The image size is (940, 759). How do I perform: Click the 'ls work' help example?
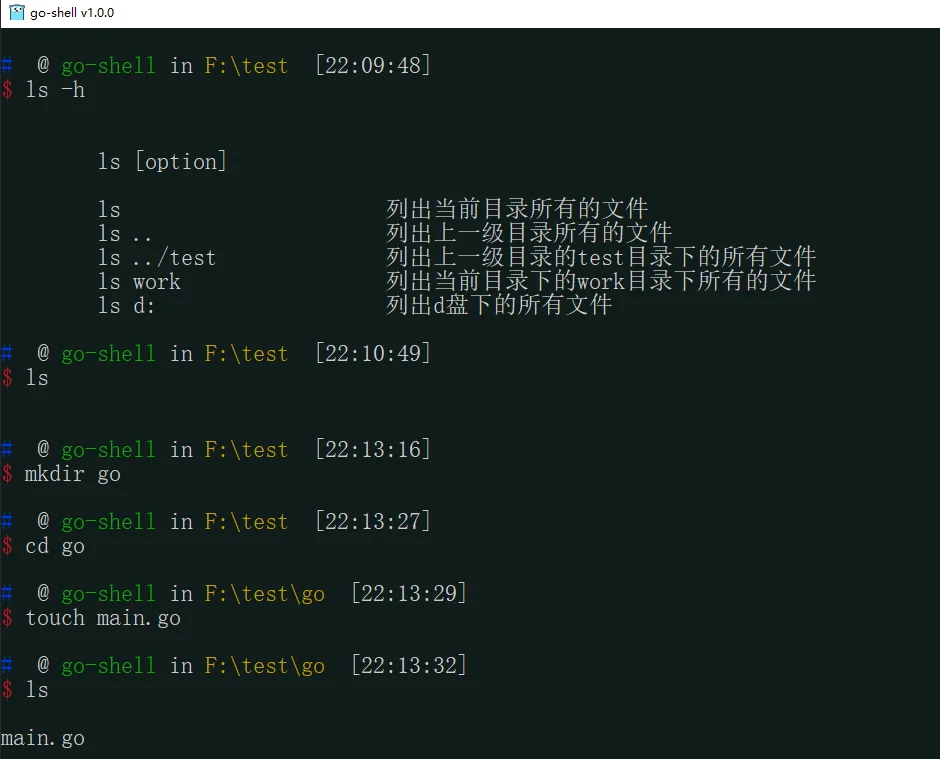click(139, 282)
